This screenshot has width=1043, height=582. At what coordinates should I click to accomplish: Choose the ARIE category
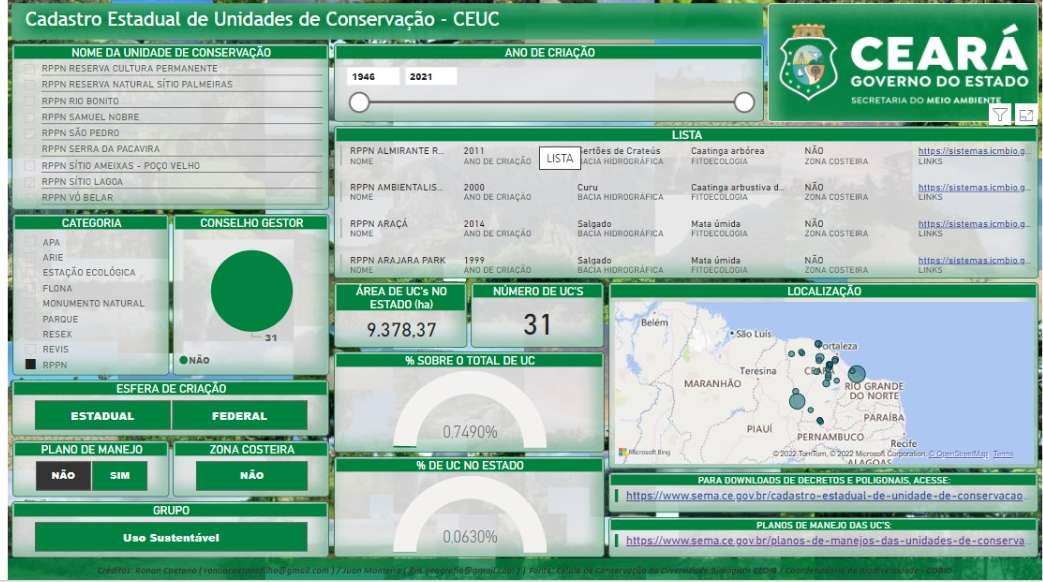pos(53,257)
